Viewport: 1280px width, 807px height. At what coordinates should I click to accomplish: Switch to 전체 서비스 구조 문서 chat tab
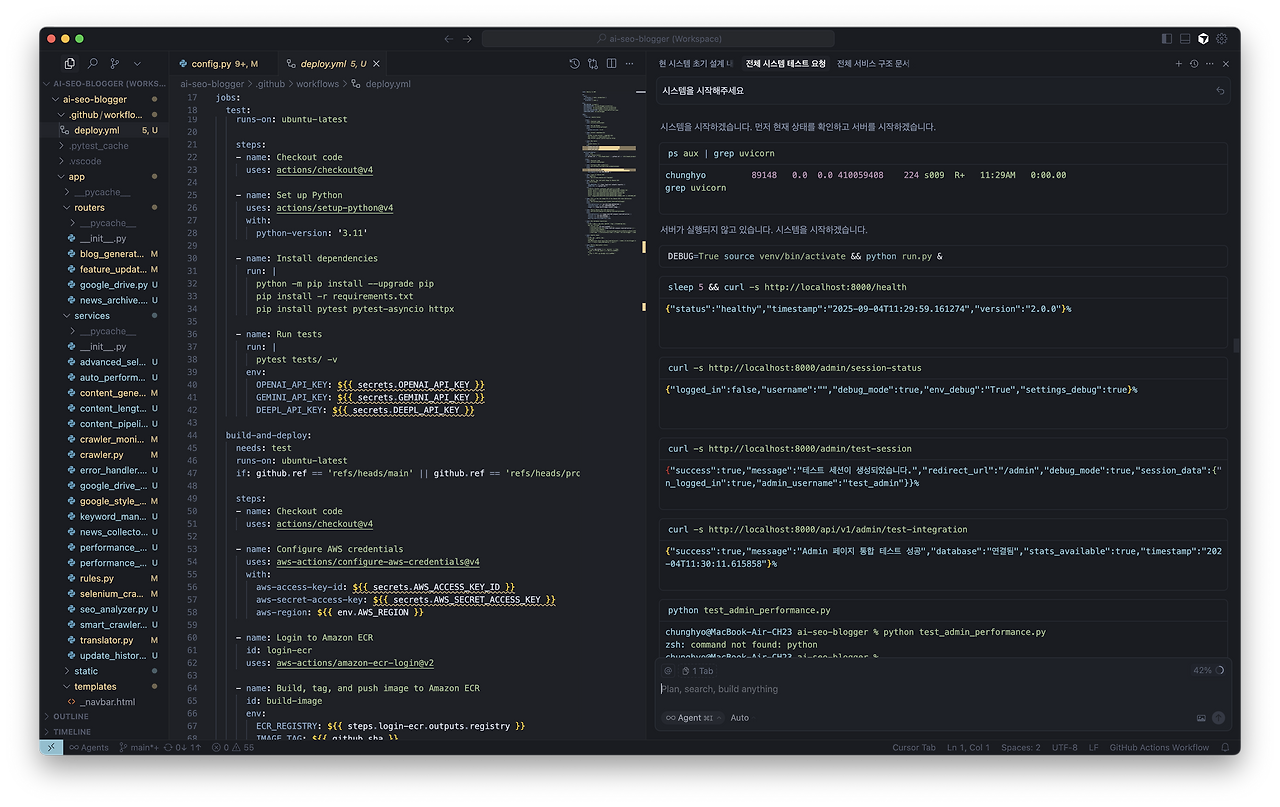coord(873,64)
